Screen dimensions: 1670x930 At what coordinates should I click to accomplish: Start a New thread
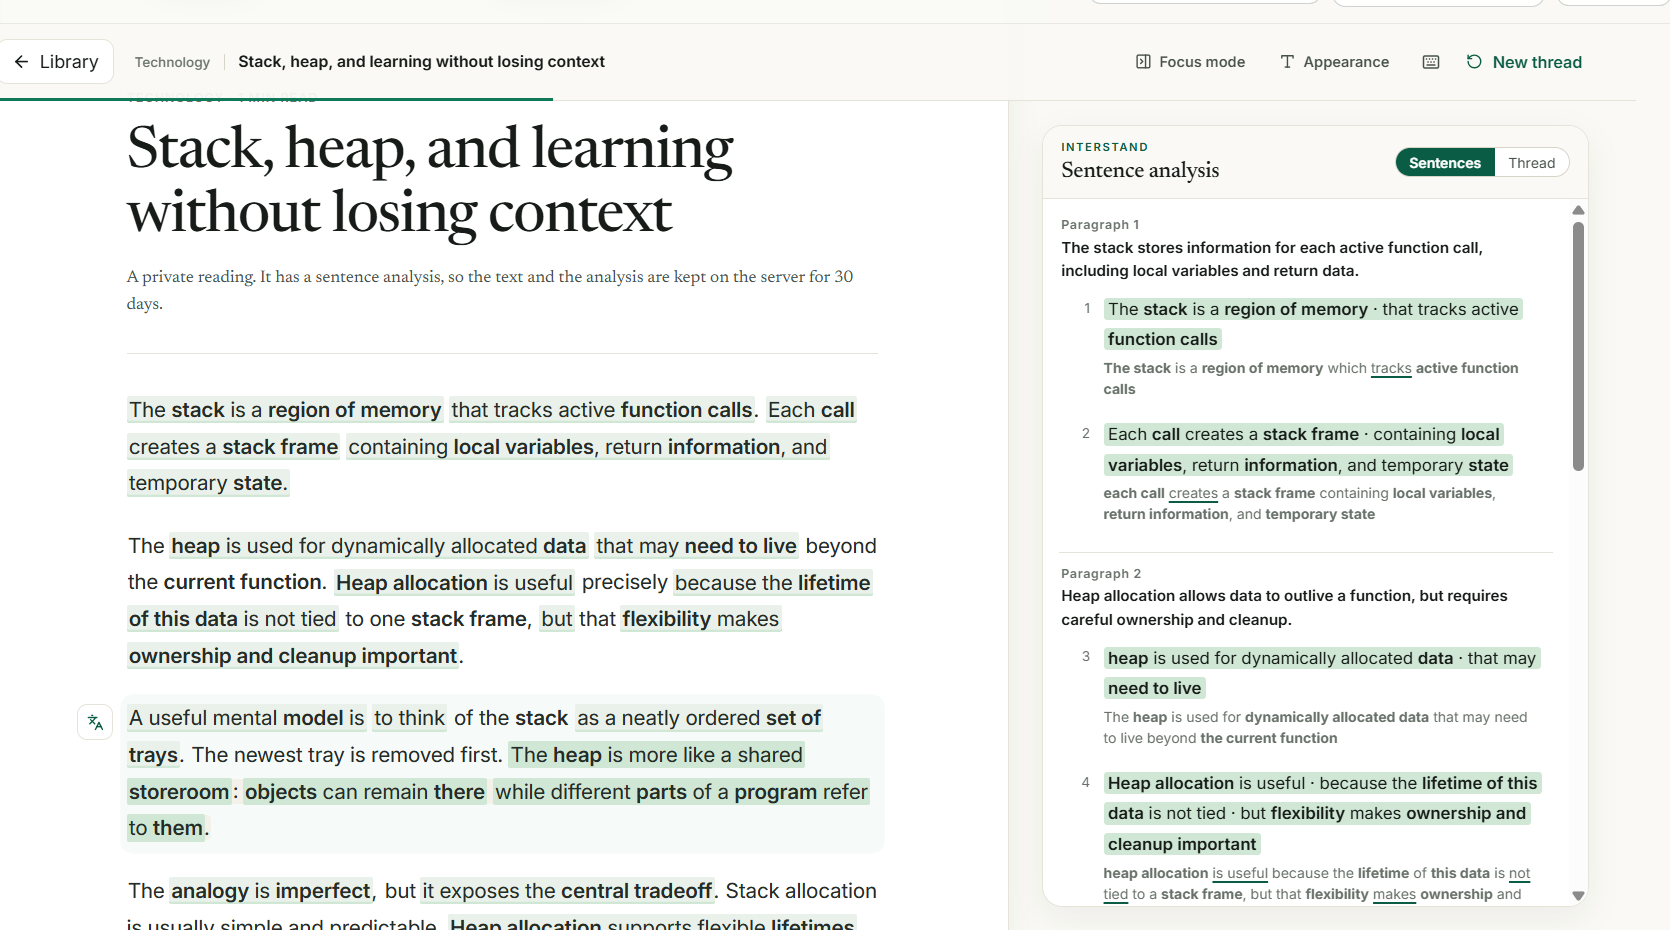(x=1524, y=62)
